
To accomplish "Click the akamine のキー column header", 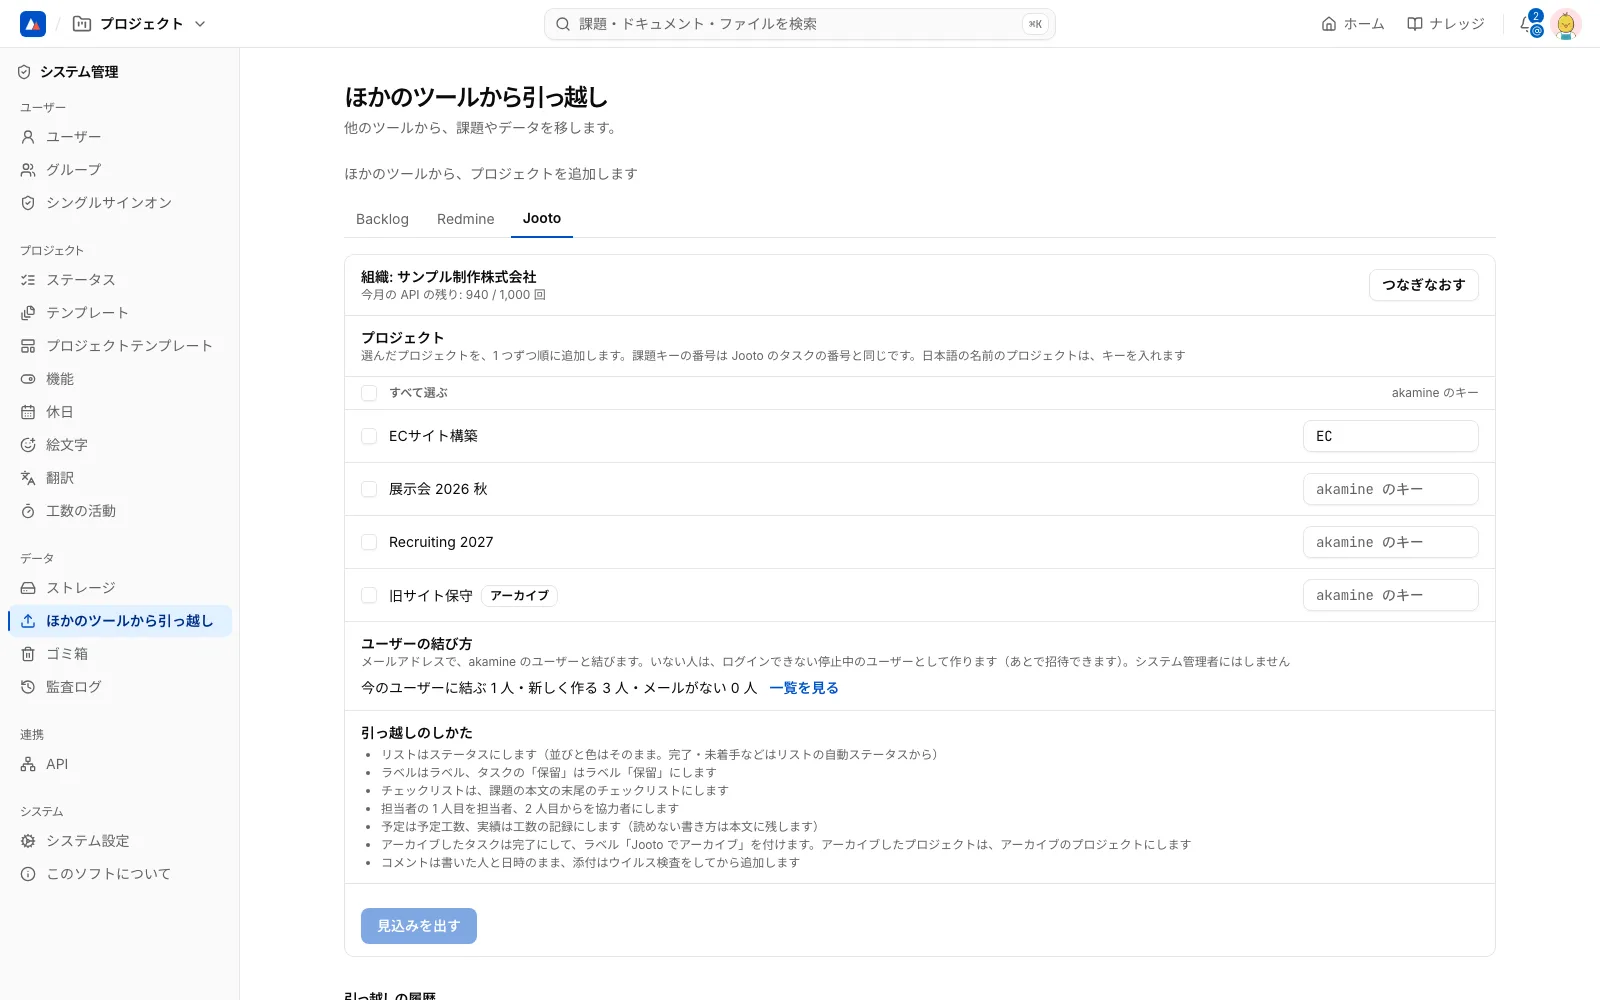I will point(1435,393).
